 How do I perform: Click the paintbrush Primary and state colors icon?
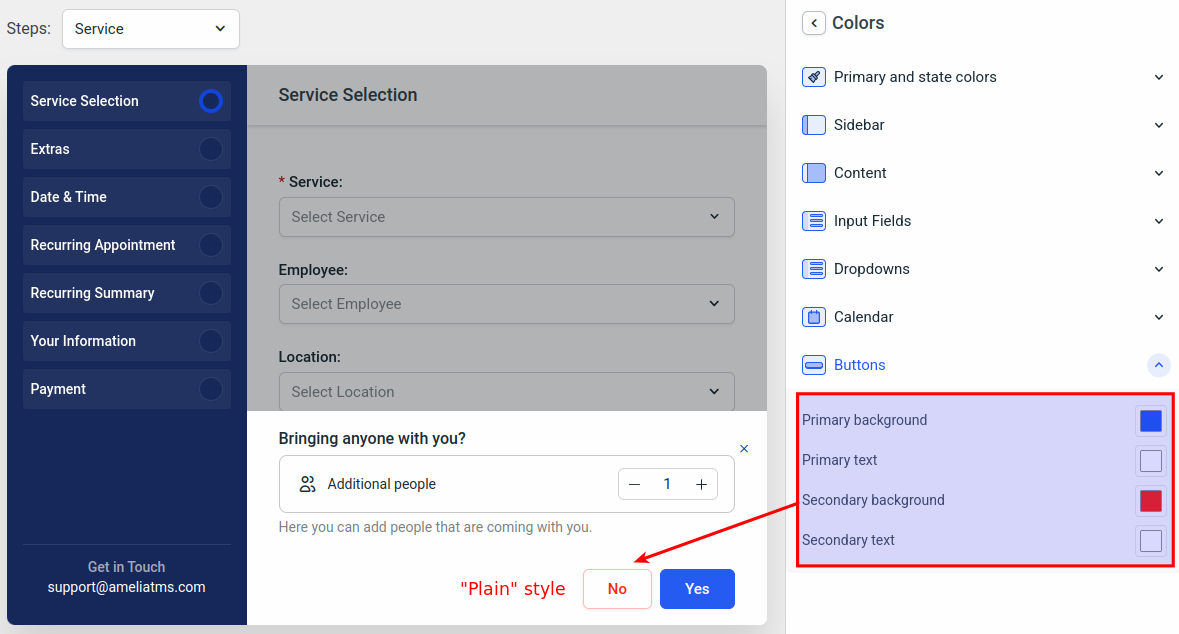point(814,77)
